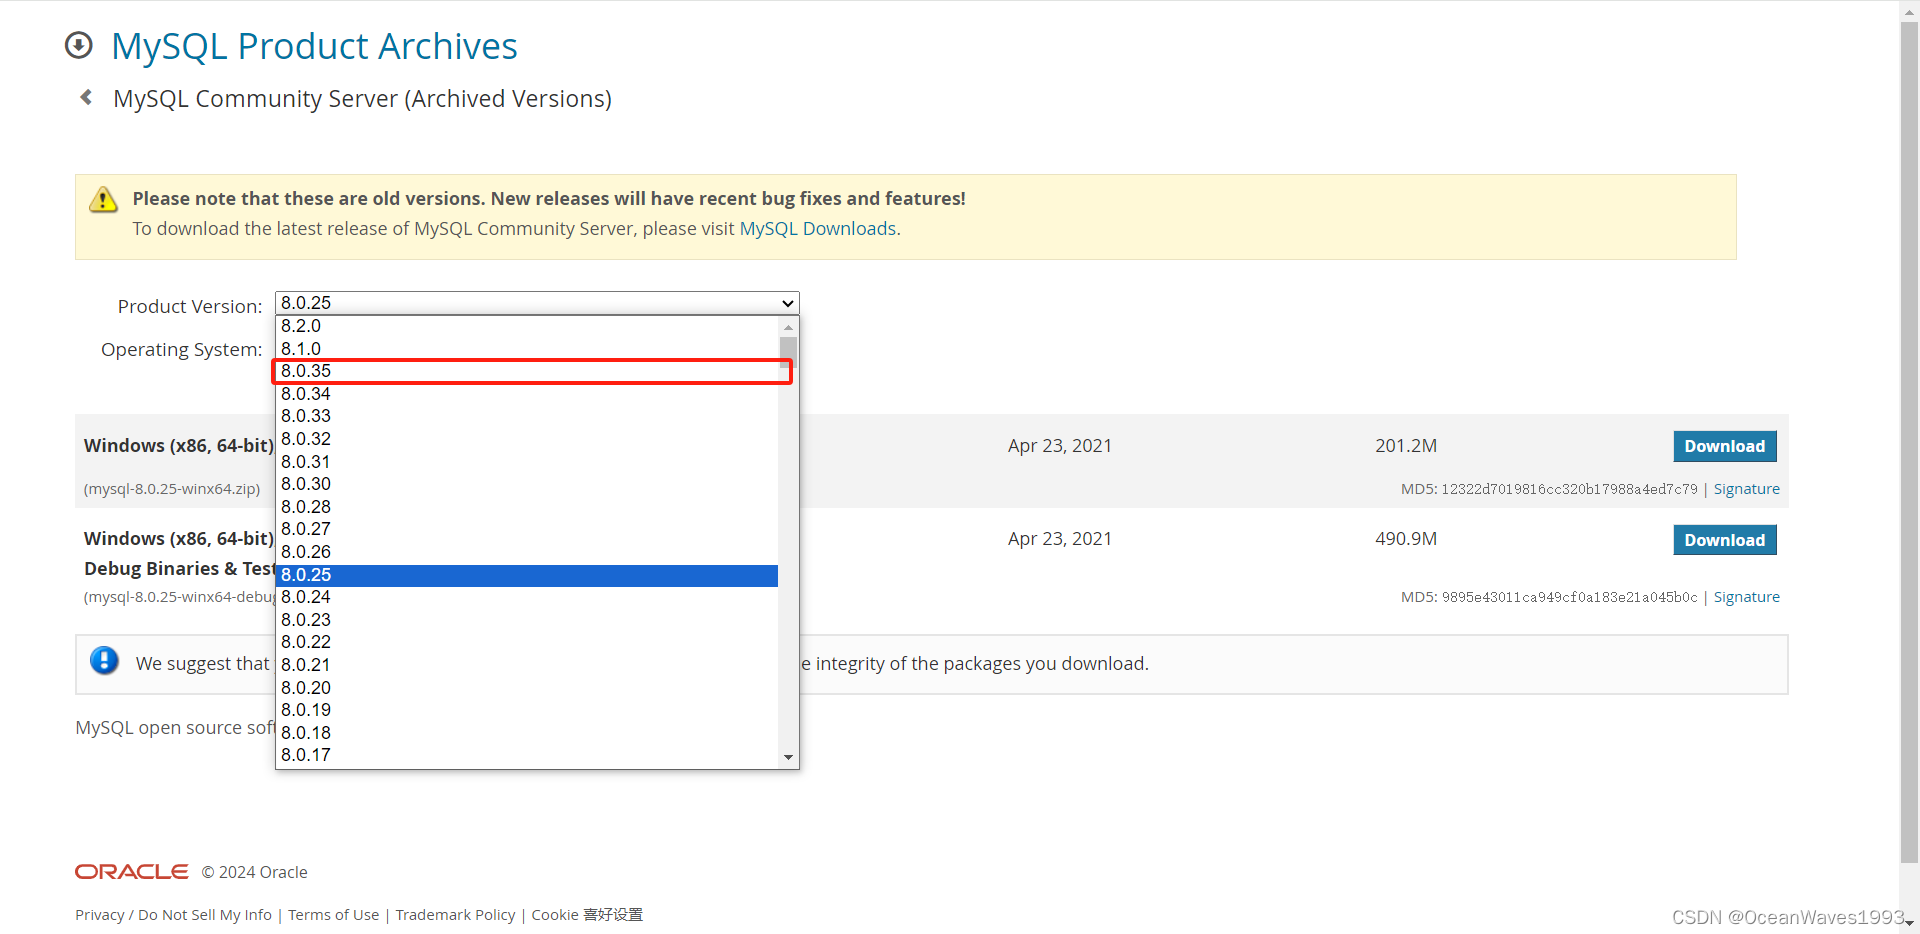Download the 201.2M Windows zip package
Screen dimensions: 1920x934
tap(1725, 446)
